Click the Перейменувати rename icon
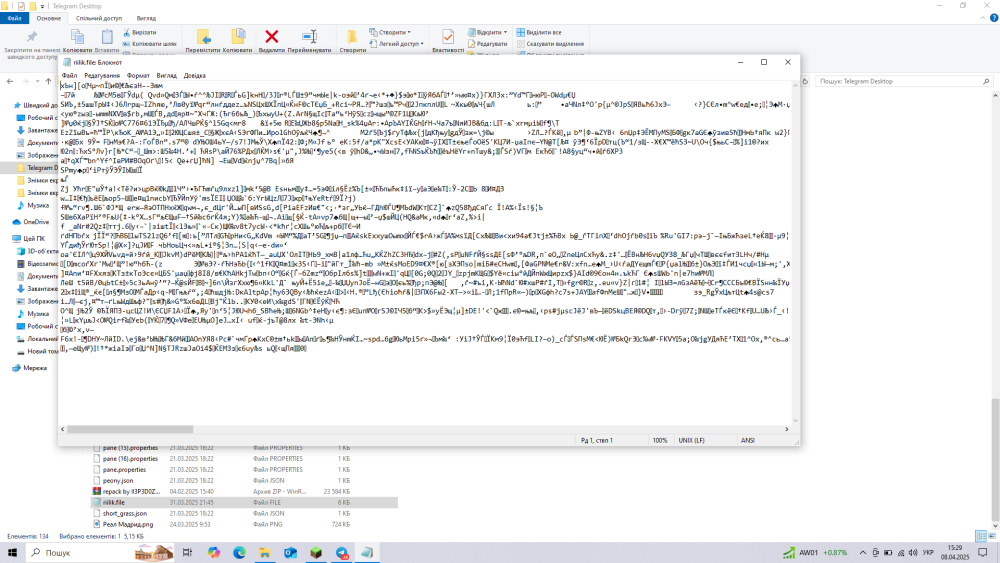 point(309,37)
